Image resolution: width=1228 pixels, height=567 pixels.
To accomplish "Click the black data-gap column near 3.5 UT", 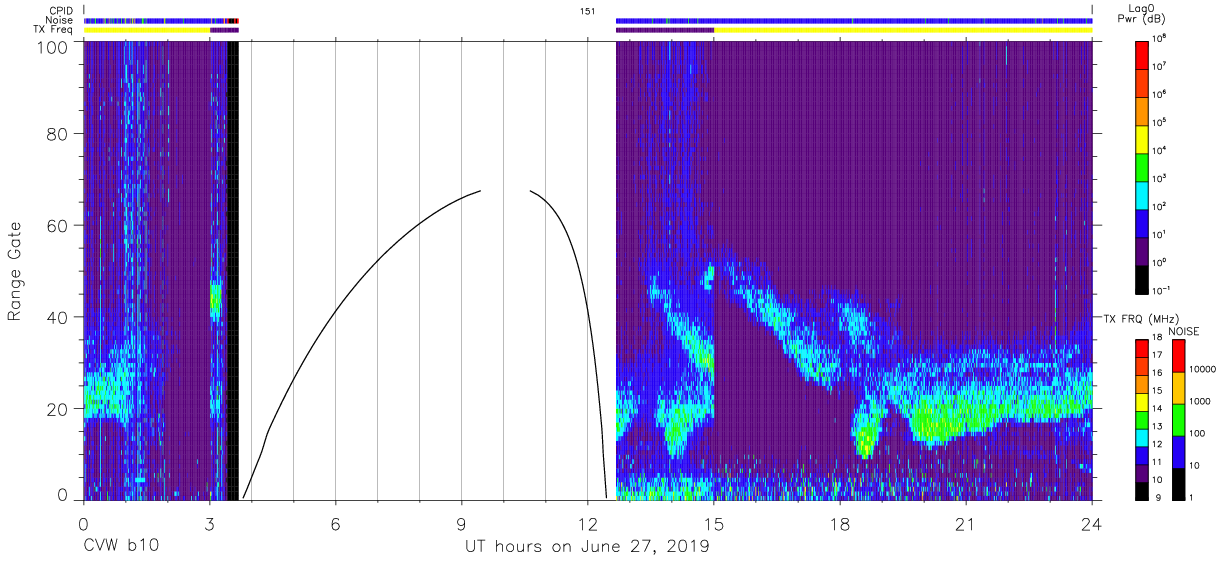I will click(233, 270).
